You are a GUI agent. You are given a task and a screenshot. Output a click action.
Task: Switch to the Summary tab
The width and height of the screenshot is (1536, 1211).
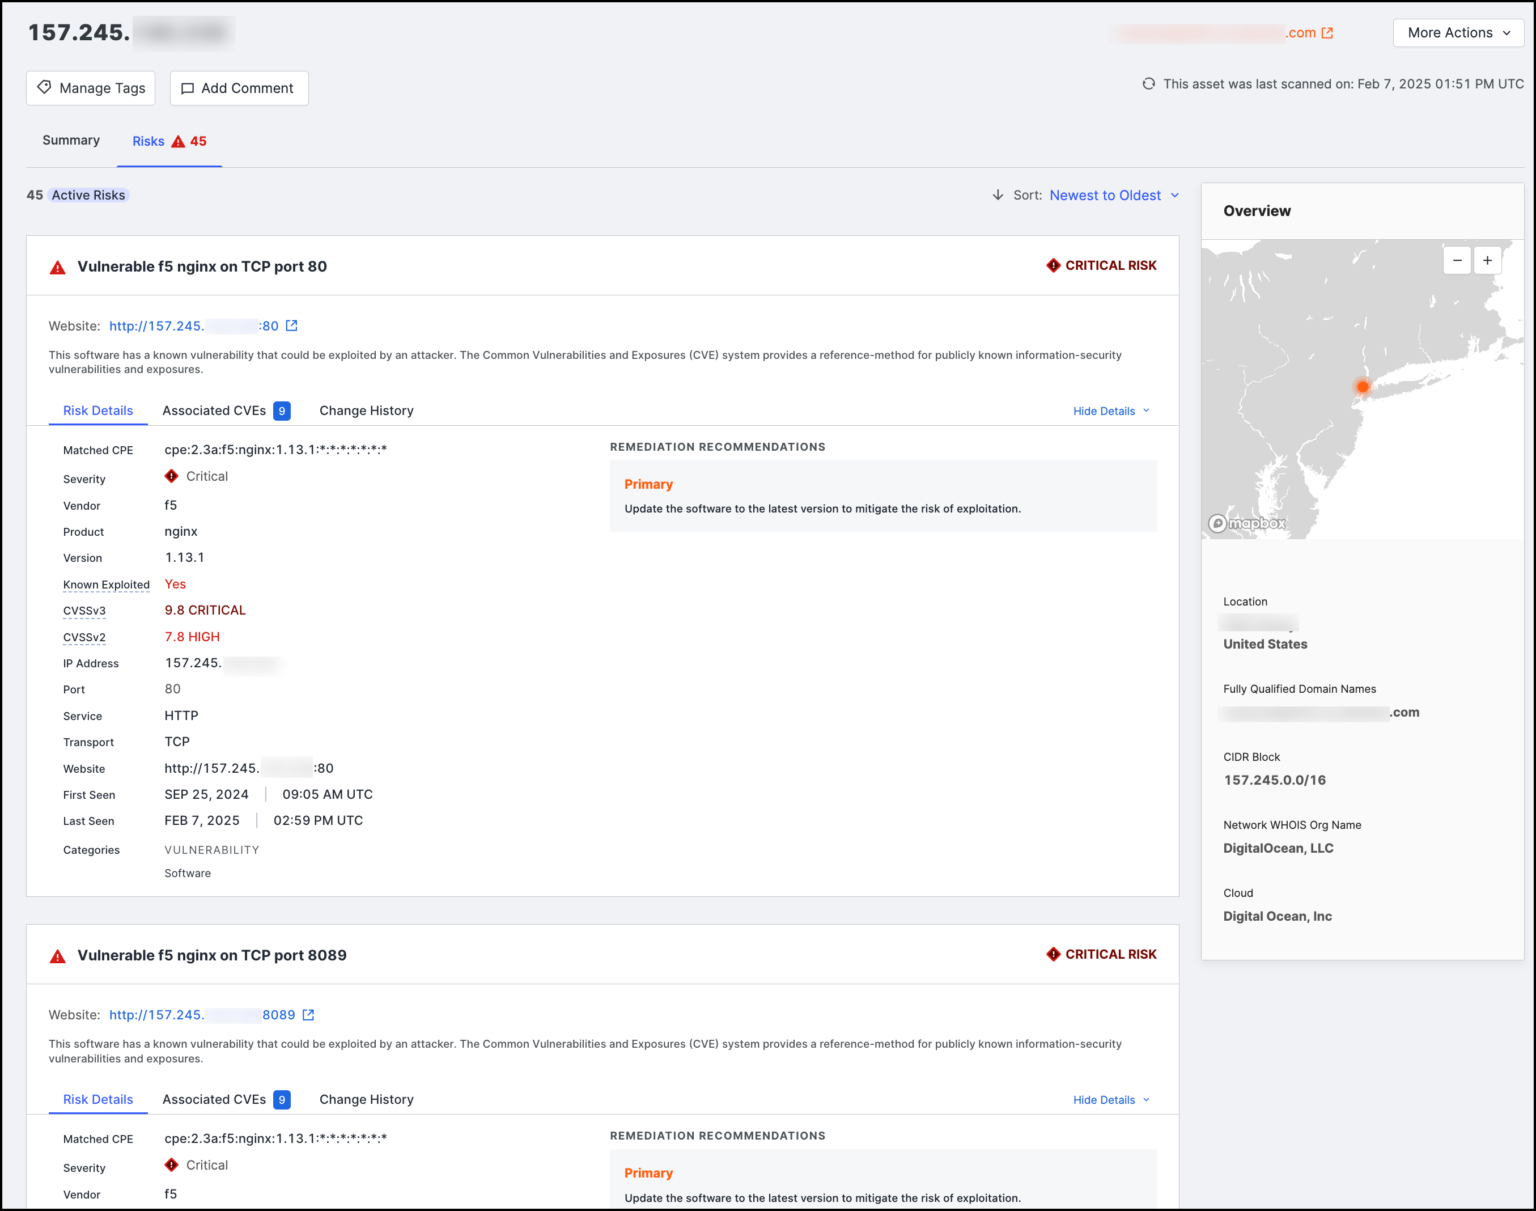tap(71, 141)
